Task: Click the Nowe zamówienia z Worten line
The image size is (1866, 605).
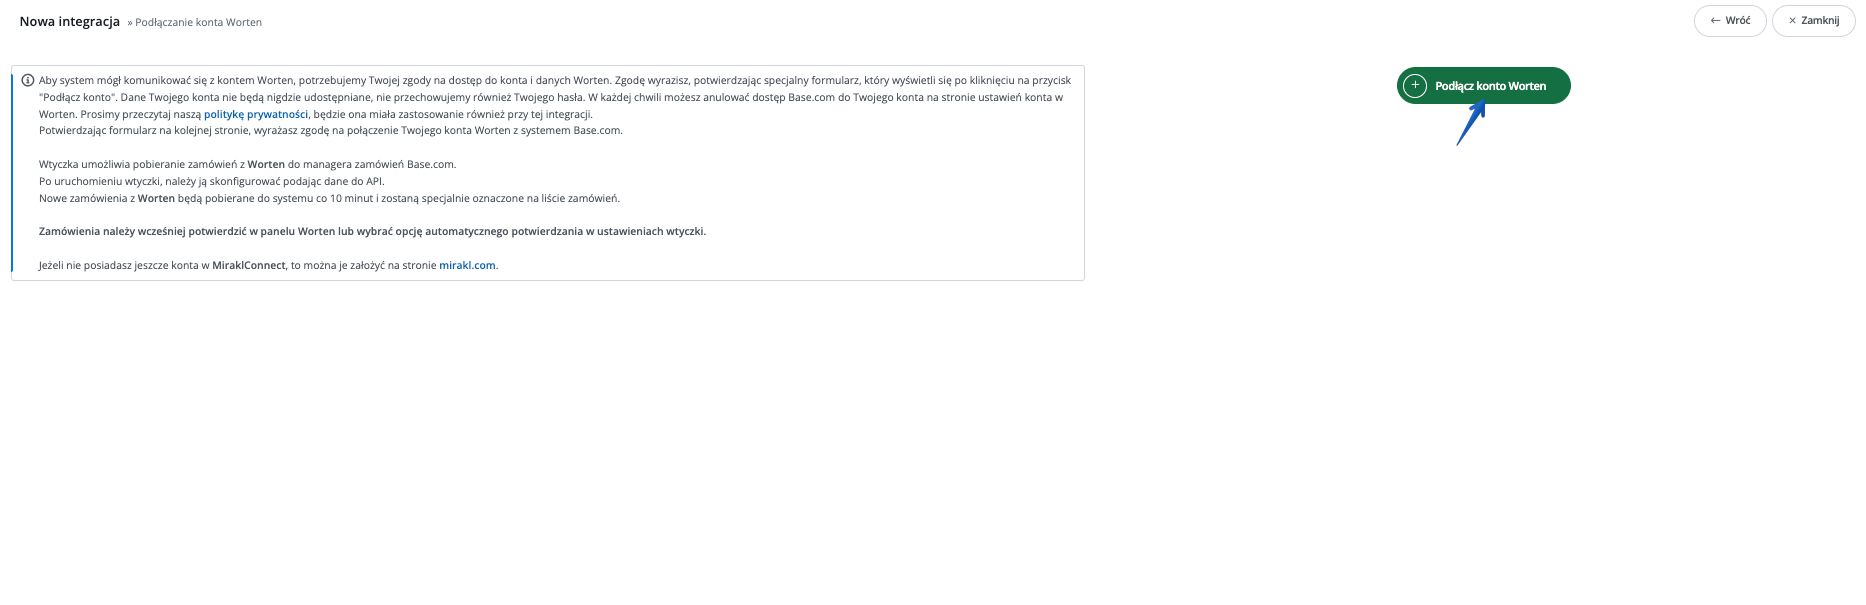Action: coord(329,198)
